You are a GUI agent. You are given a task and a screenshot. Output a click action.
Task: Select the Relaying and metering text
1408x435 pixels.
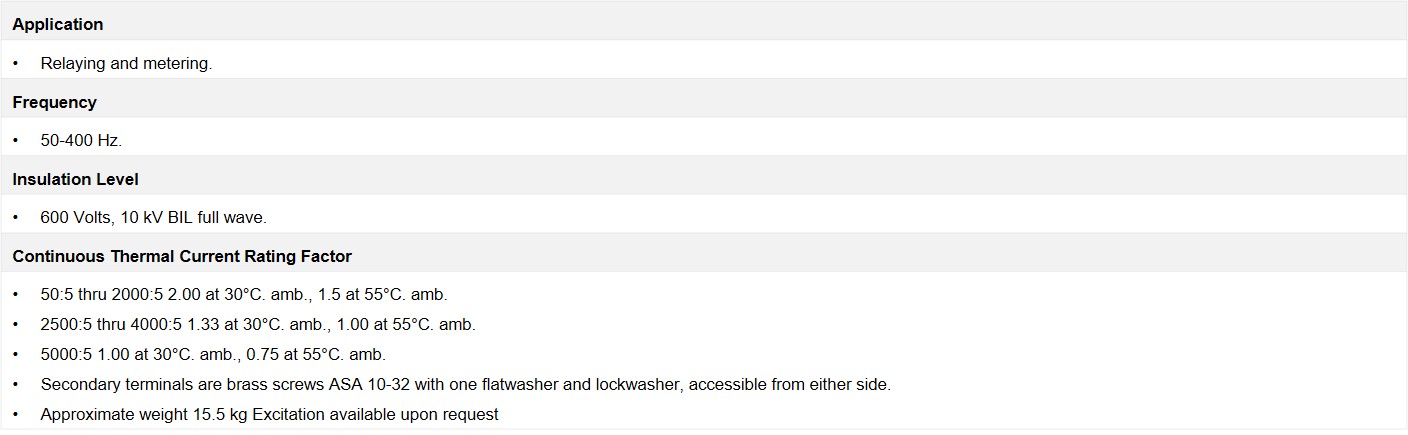pos(127,63)
